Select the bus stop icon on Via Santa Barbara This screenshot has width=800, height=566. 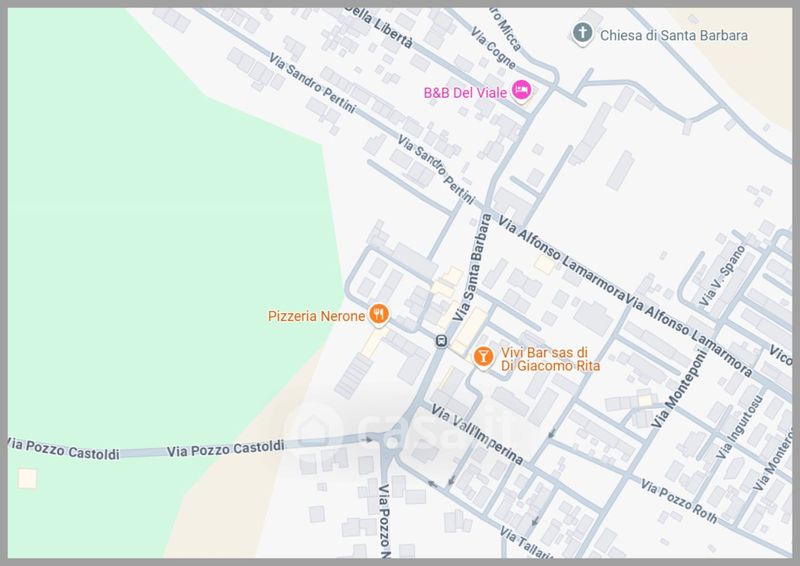tap(440, 342)
